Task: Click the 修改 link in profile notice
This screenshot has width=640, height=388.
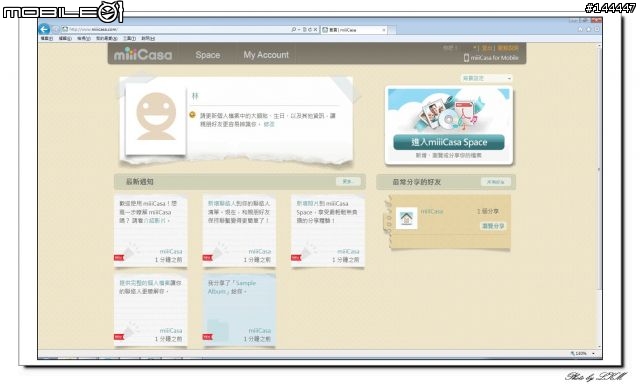Action: pos(269,124)
